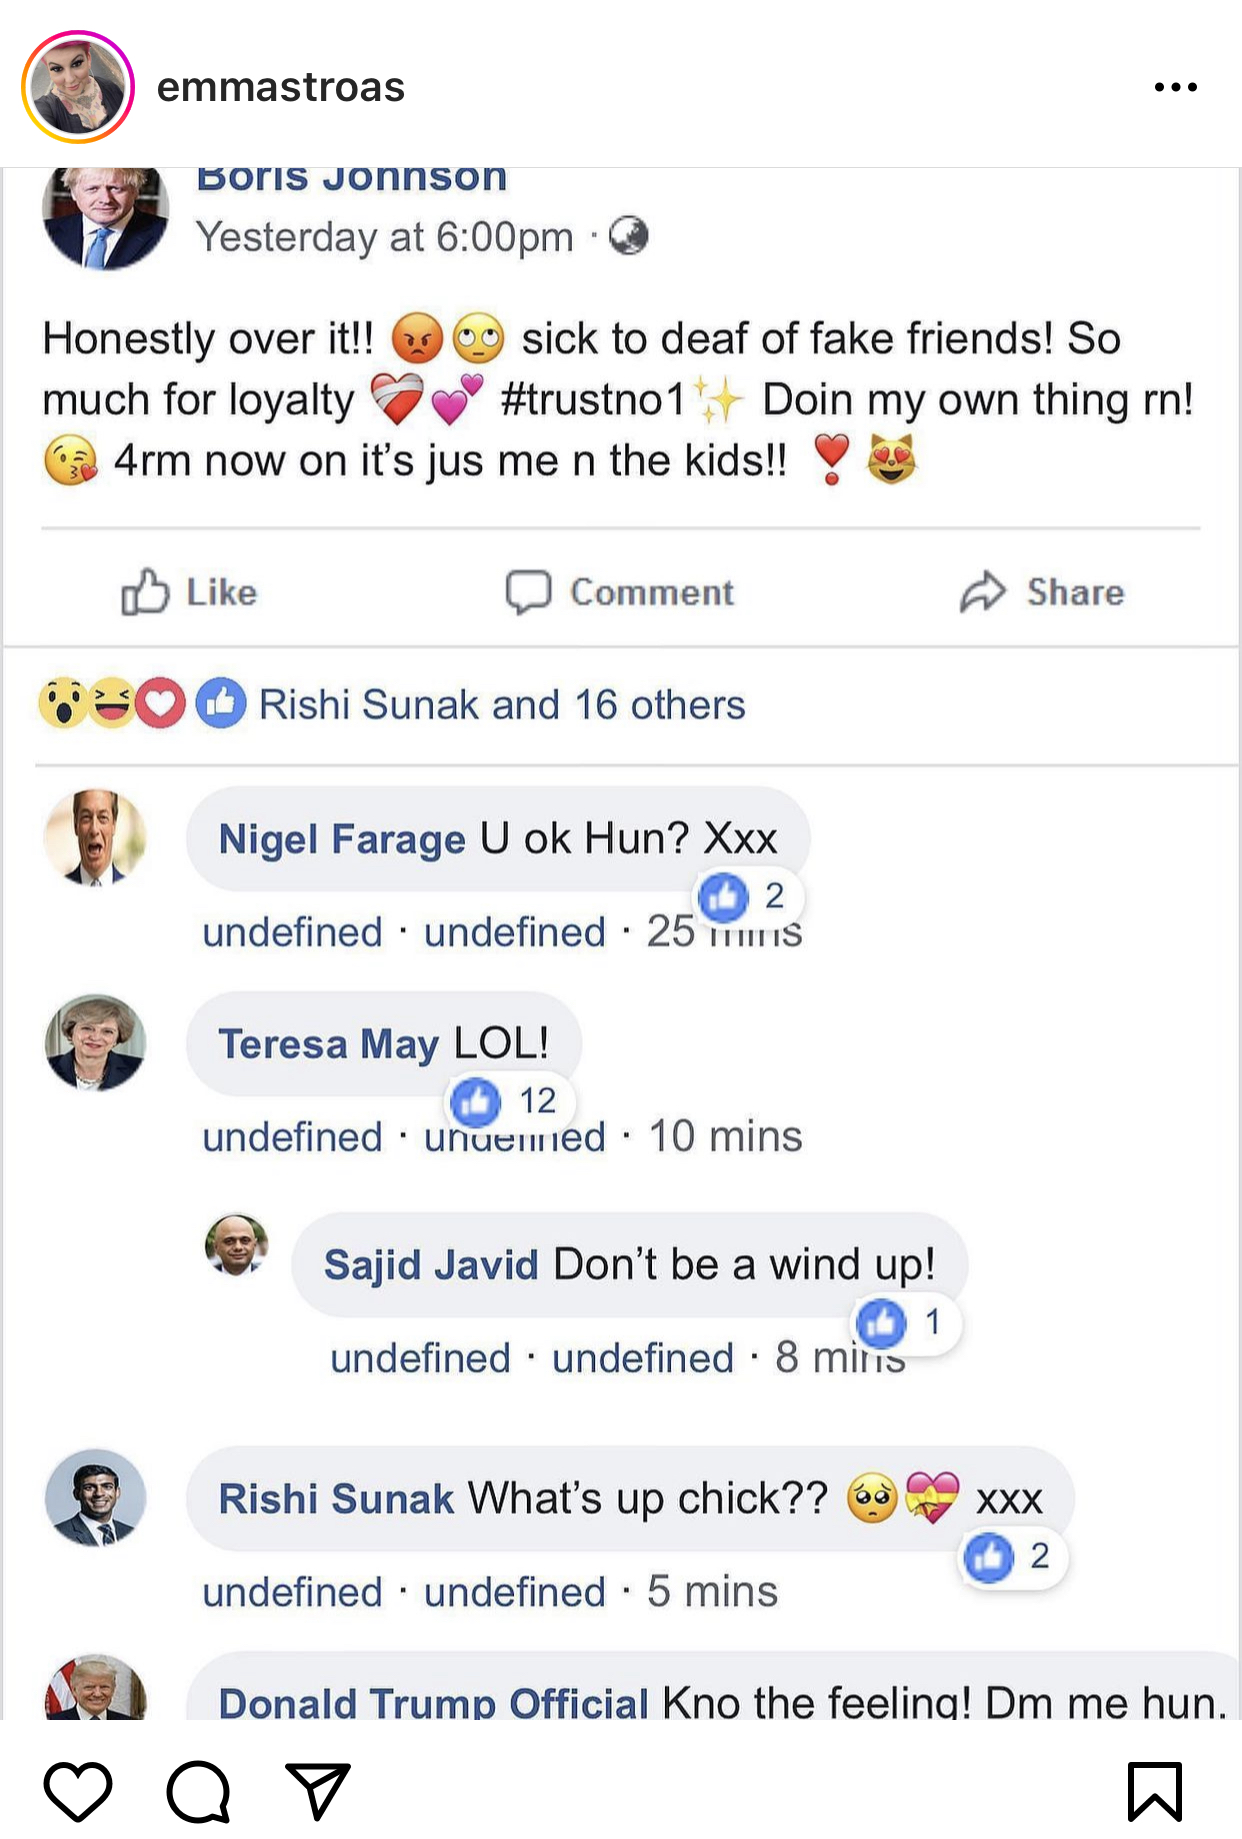The height and width of the screenshot is (1839, 1242).
Task: Save post with bookmark icon
Action: [1154, 1790]
